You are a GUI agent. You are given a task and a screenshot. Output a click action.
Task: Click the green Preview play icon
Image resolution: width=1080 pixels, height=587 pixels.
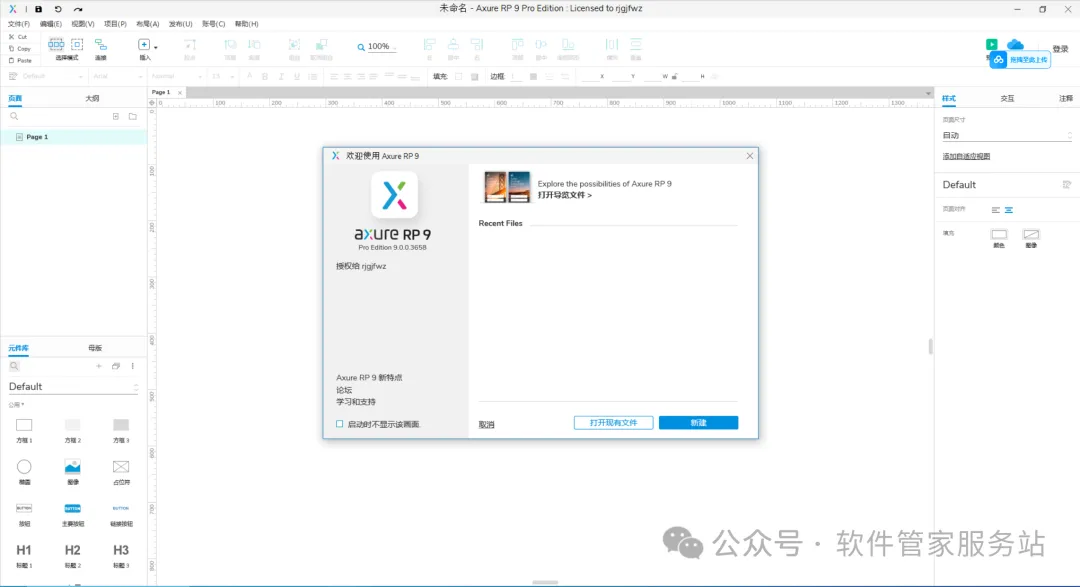point(992,44)
